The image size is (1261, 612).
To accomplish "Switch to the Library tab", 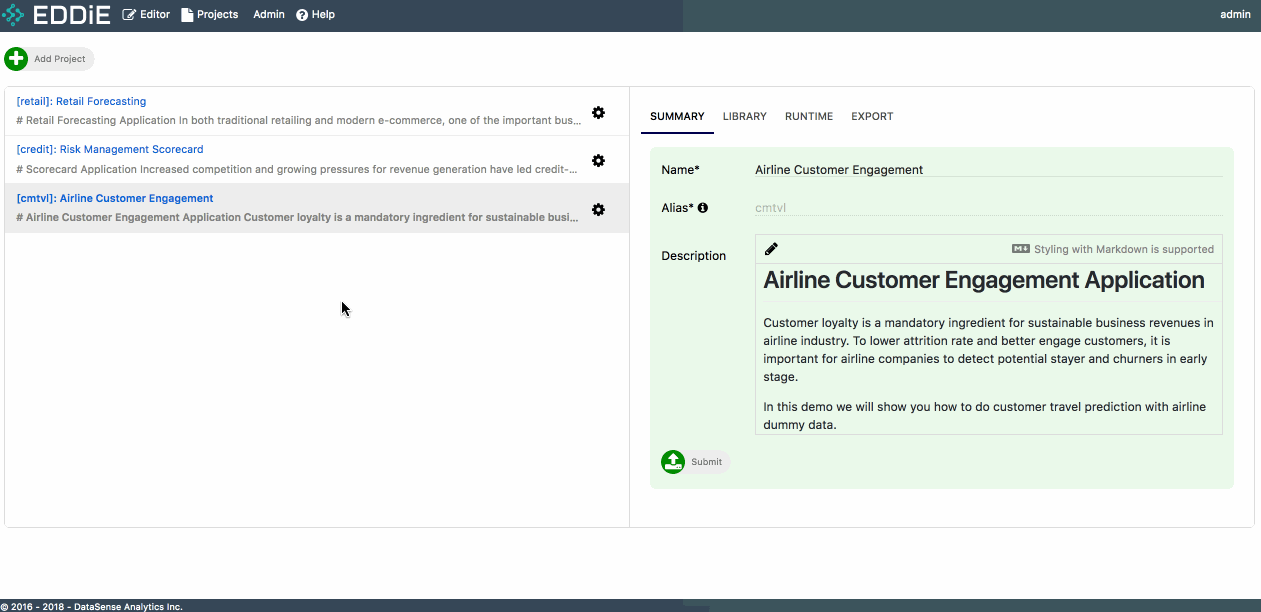I will pos(744,117).
